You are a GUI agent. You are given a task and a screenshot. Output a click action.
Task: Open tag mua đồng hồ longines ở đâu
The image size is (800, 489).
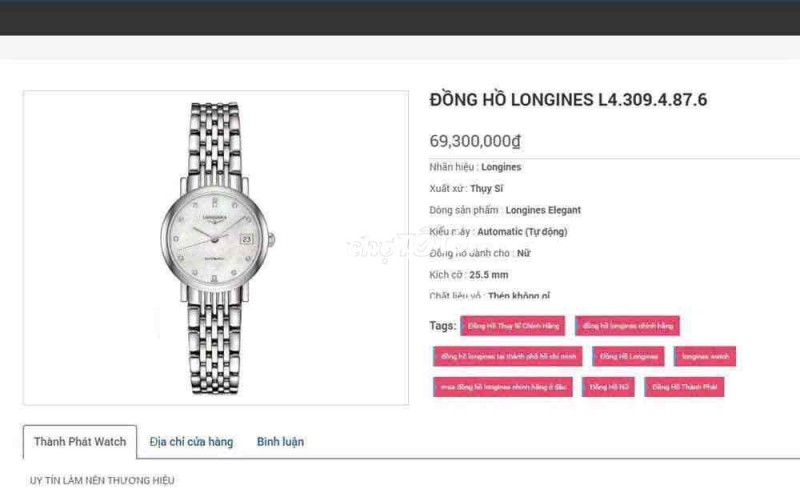click(x=503, y=387)
